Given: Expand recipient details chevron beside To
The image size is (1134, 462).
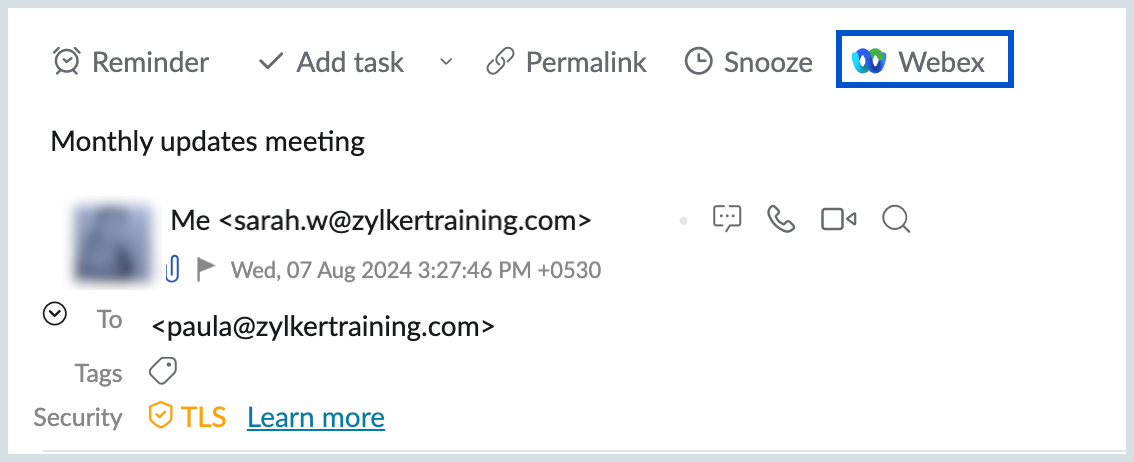Looking at the screenshot, I should 55,315.
